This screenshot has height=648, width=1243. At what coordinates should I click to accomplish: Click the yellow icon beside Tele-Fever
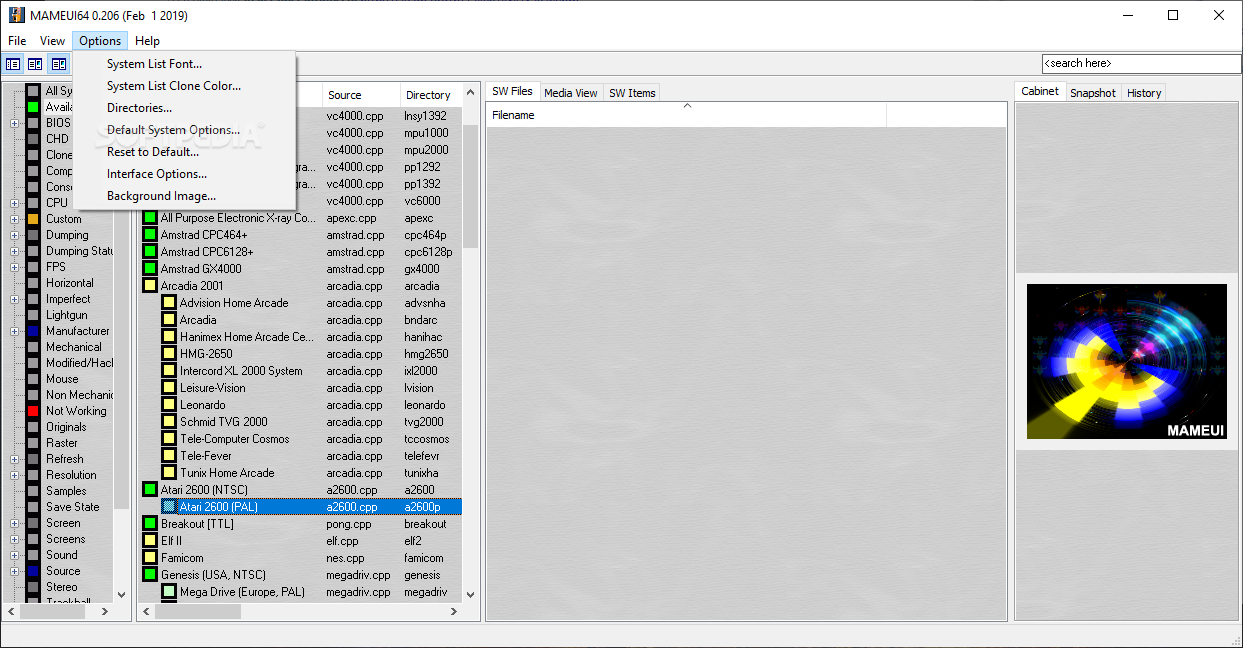[x=169, y=456]
